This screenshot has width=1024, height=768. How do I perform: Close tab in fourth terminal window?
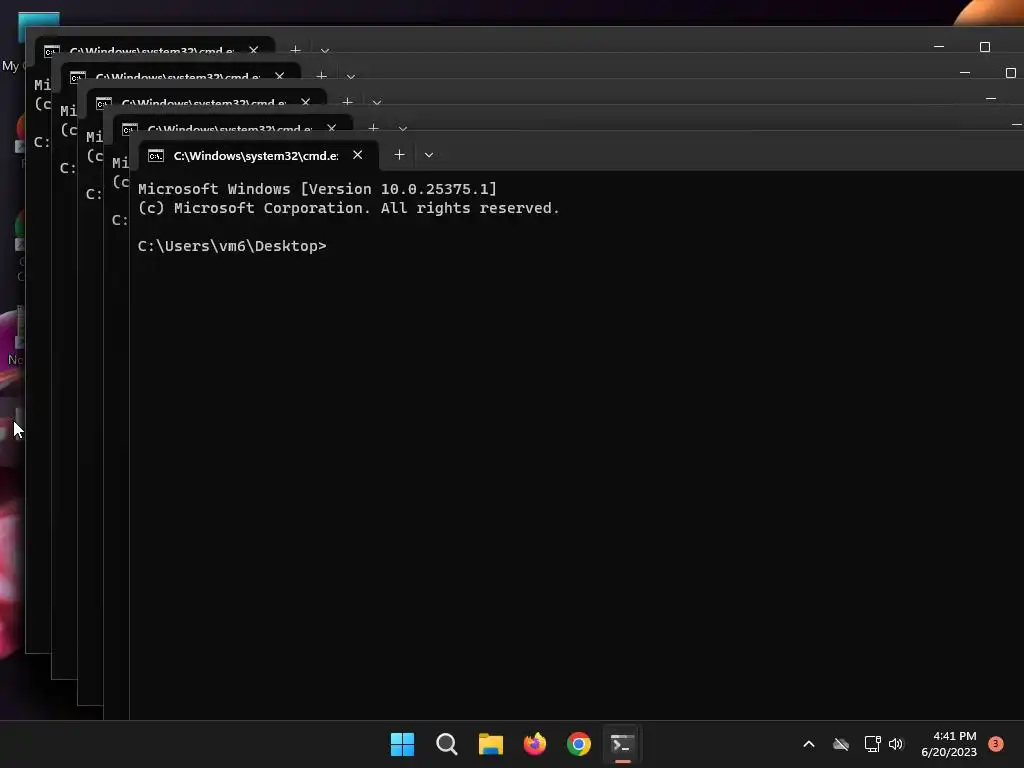coord(280,76)
